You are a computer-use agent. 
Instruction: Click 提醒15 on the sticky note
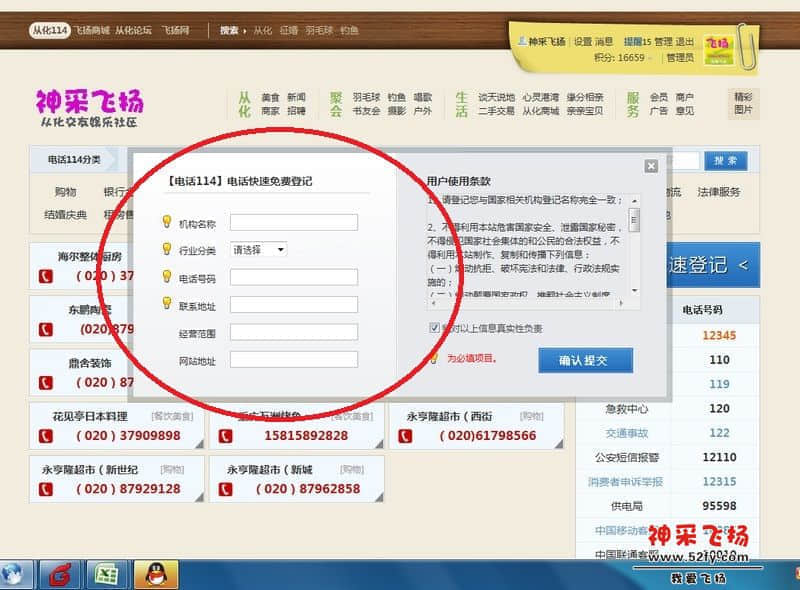(x=637, y=41)
